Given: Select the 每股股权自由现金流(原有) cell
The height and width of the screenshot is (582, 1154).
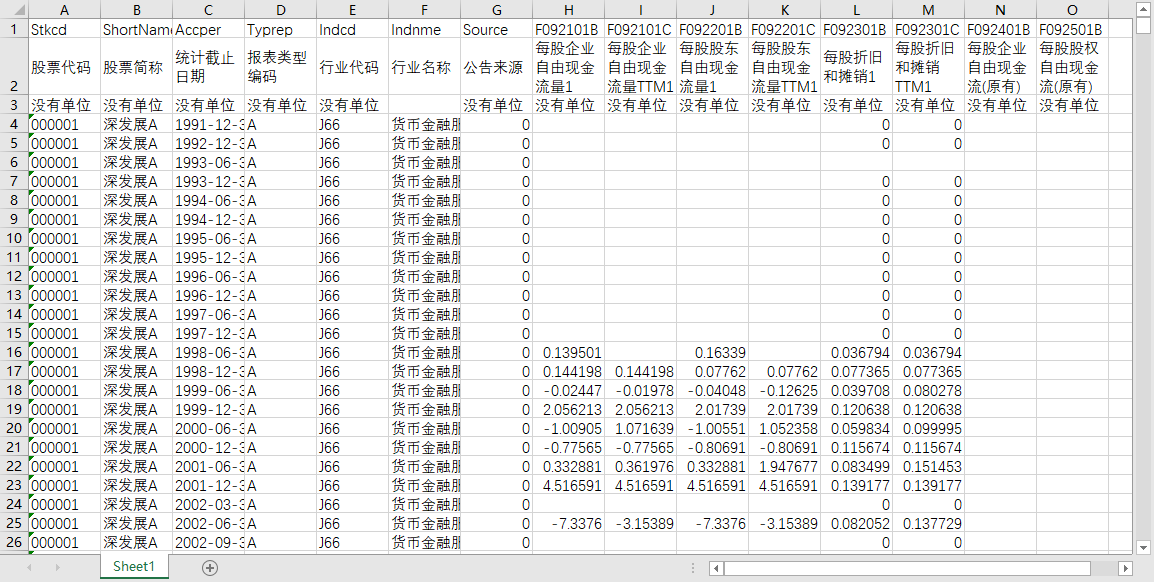Looking at the screenshot, I should coord(1072,67).
